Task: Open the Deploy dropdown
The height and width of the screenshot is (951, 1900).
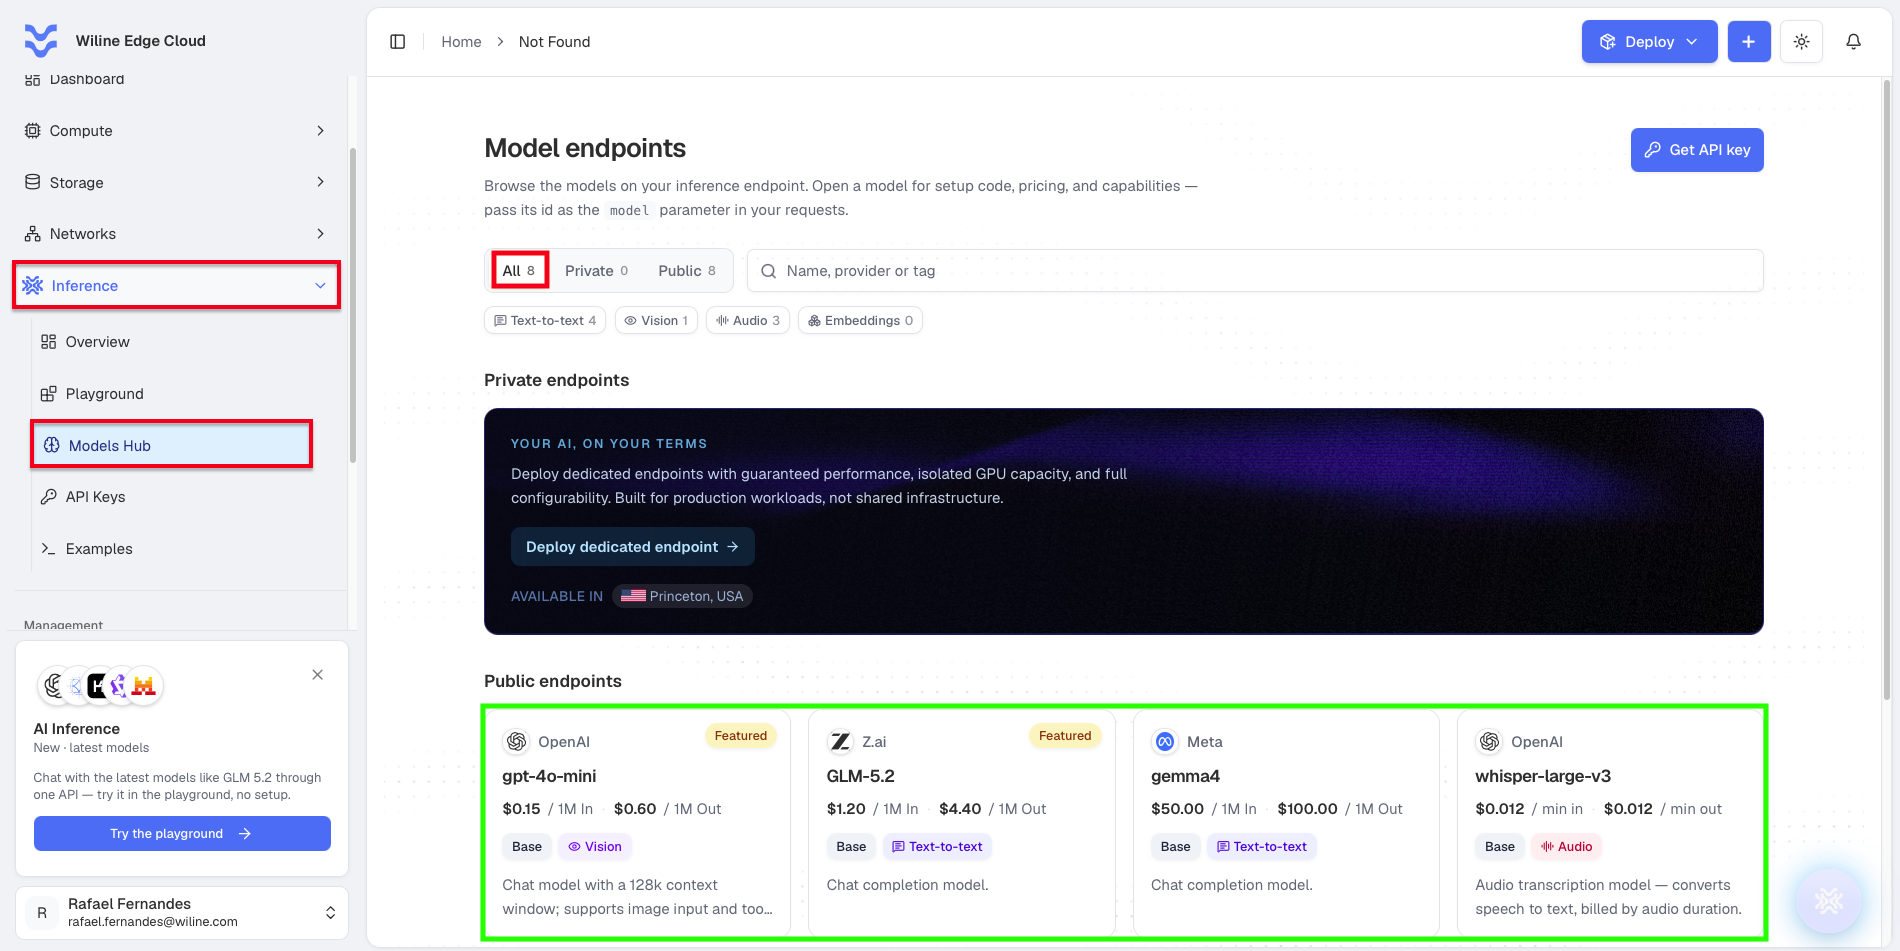Action: [1649, 42]
